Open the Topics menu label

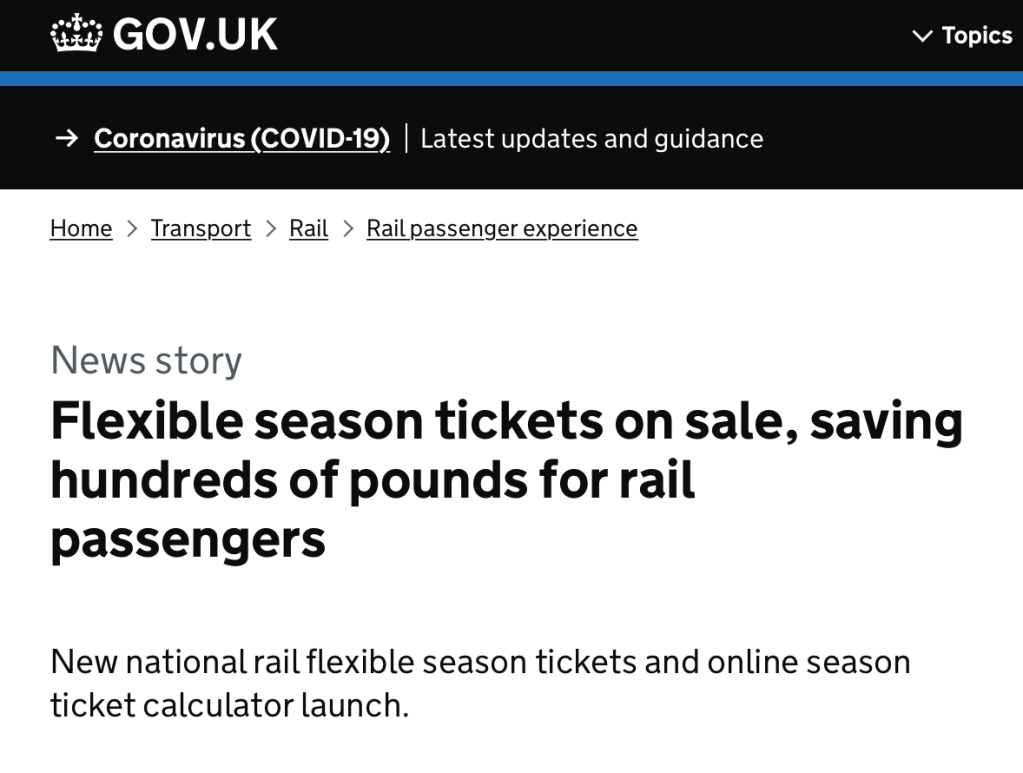(977, 36)
